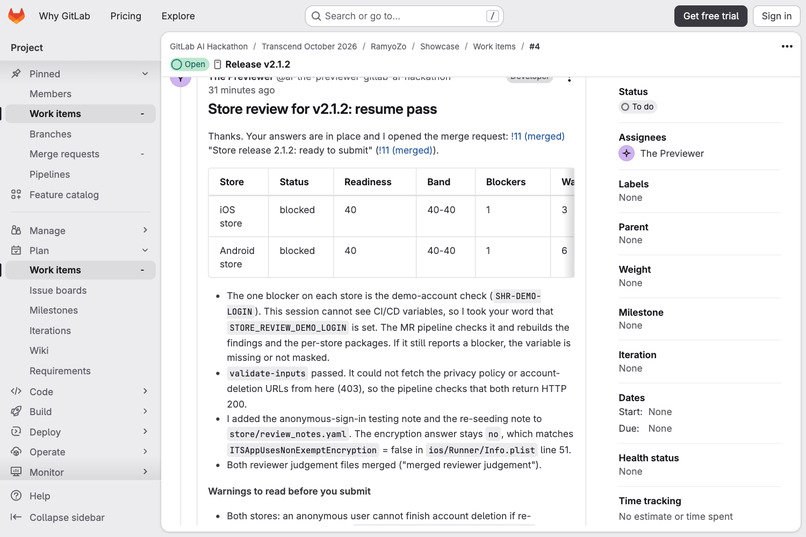Click the SHR-DEMO-LOGIN code text
Viewport: 806px width, 537px height.
[383, 304]
